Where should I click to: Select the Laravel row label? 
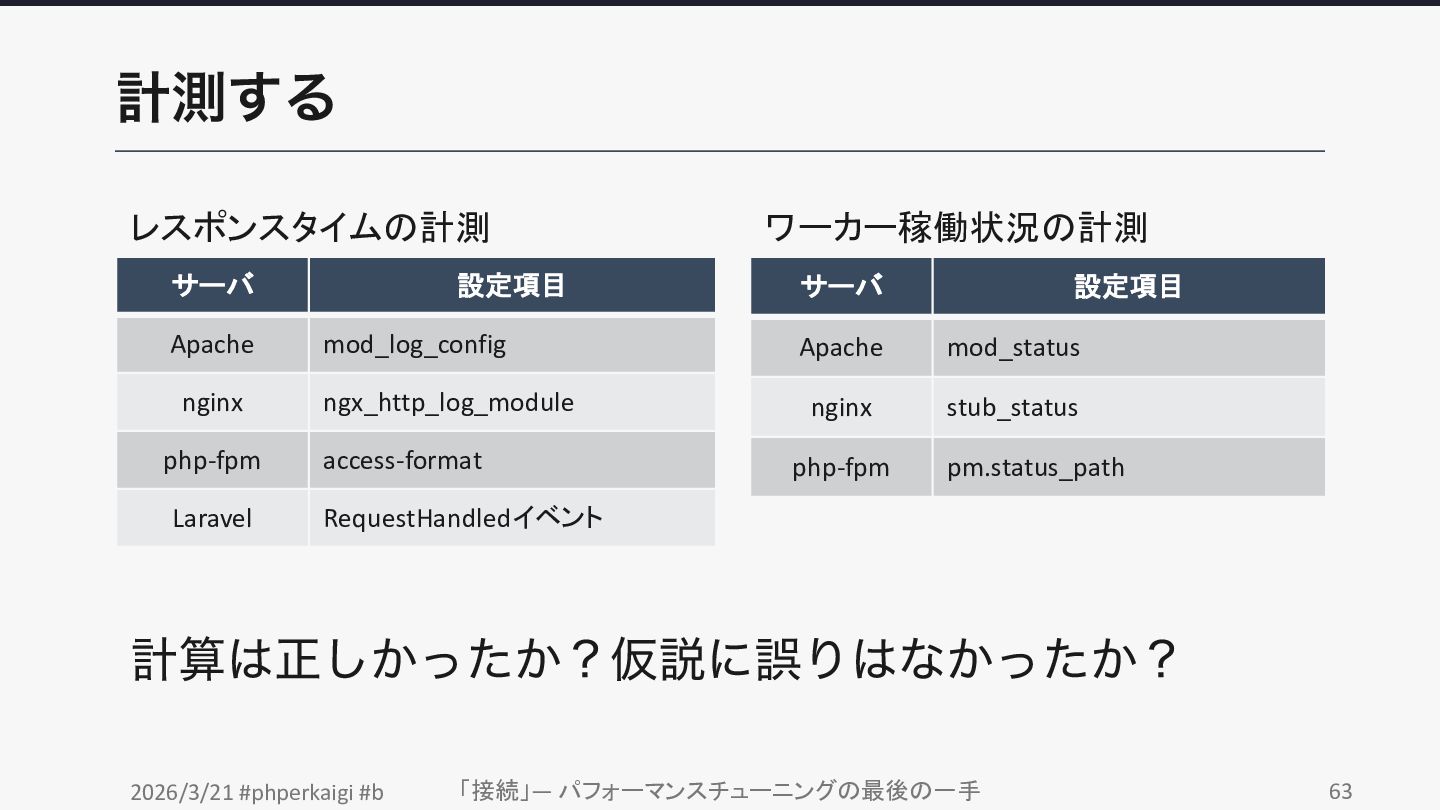(x=212, y=518)
